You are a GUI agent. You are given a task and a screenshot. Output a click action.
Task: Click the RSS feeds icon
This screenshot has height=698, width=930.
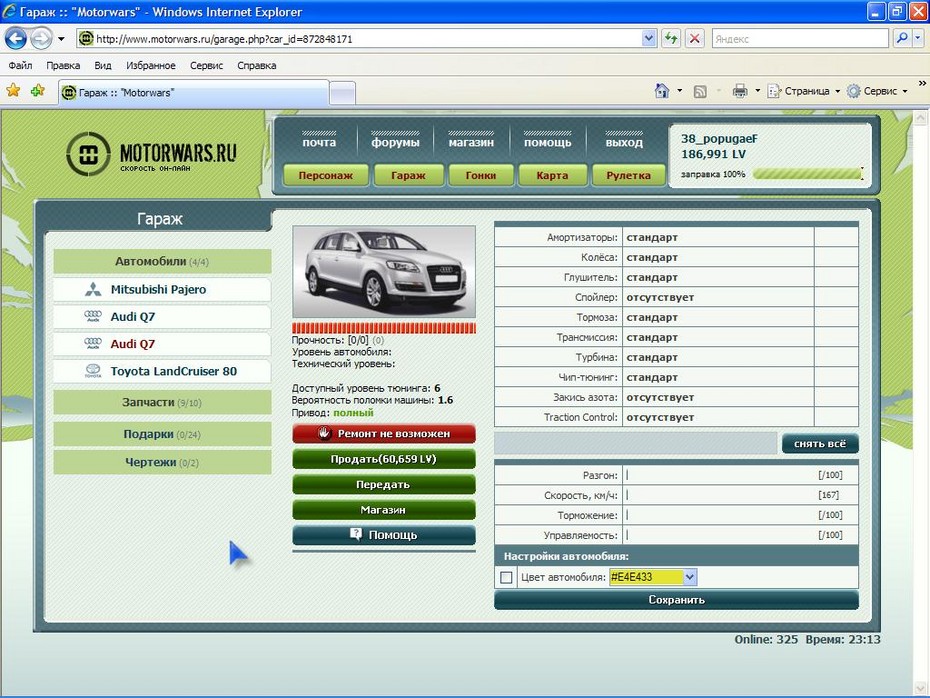(x=700, y=91)
